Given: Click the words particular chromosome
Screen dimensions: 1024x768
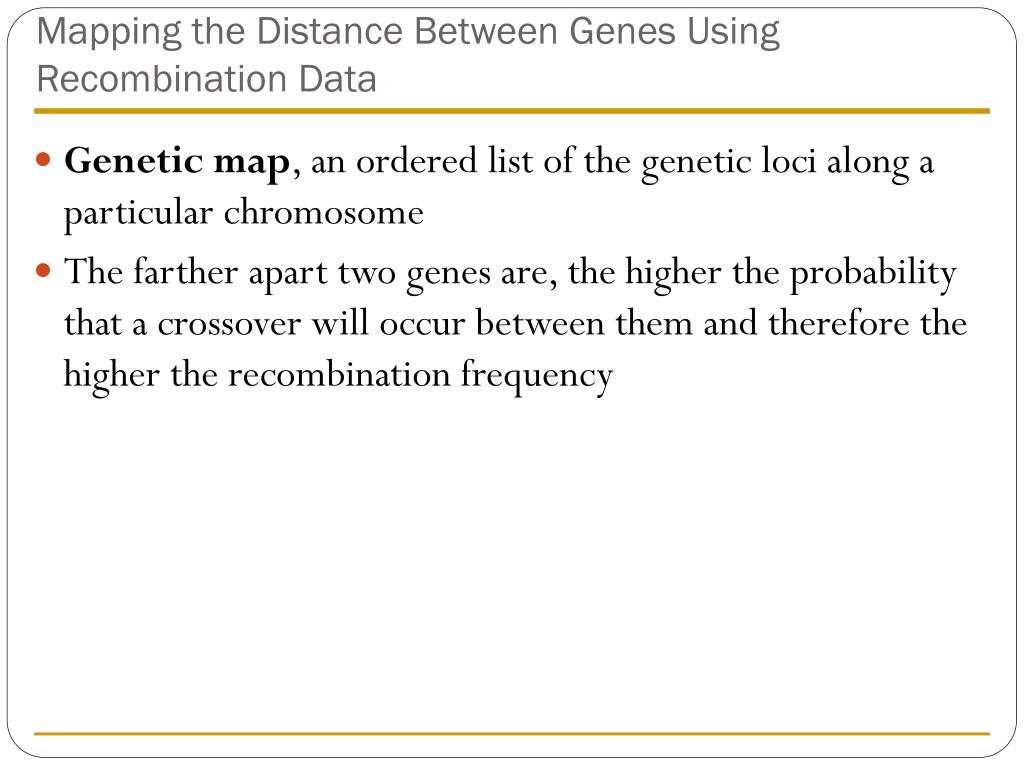Looking at the screenshot, I should (244, 214).
